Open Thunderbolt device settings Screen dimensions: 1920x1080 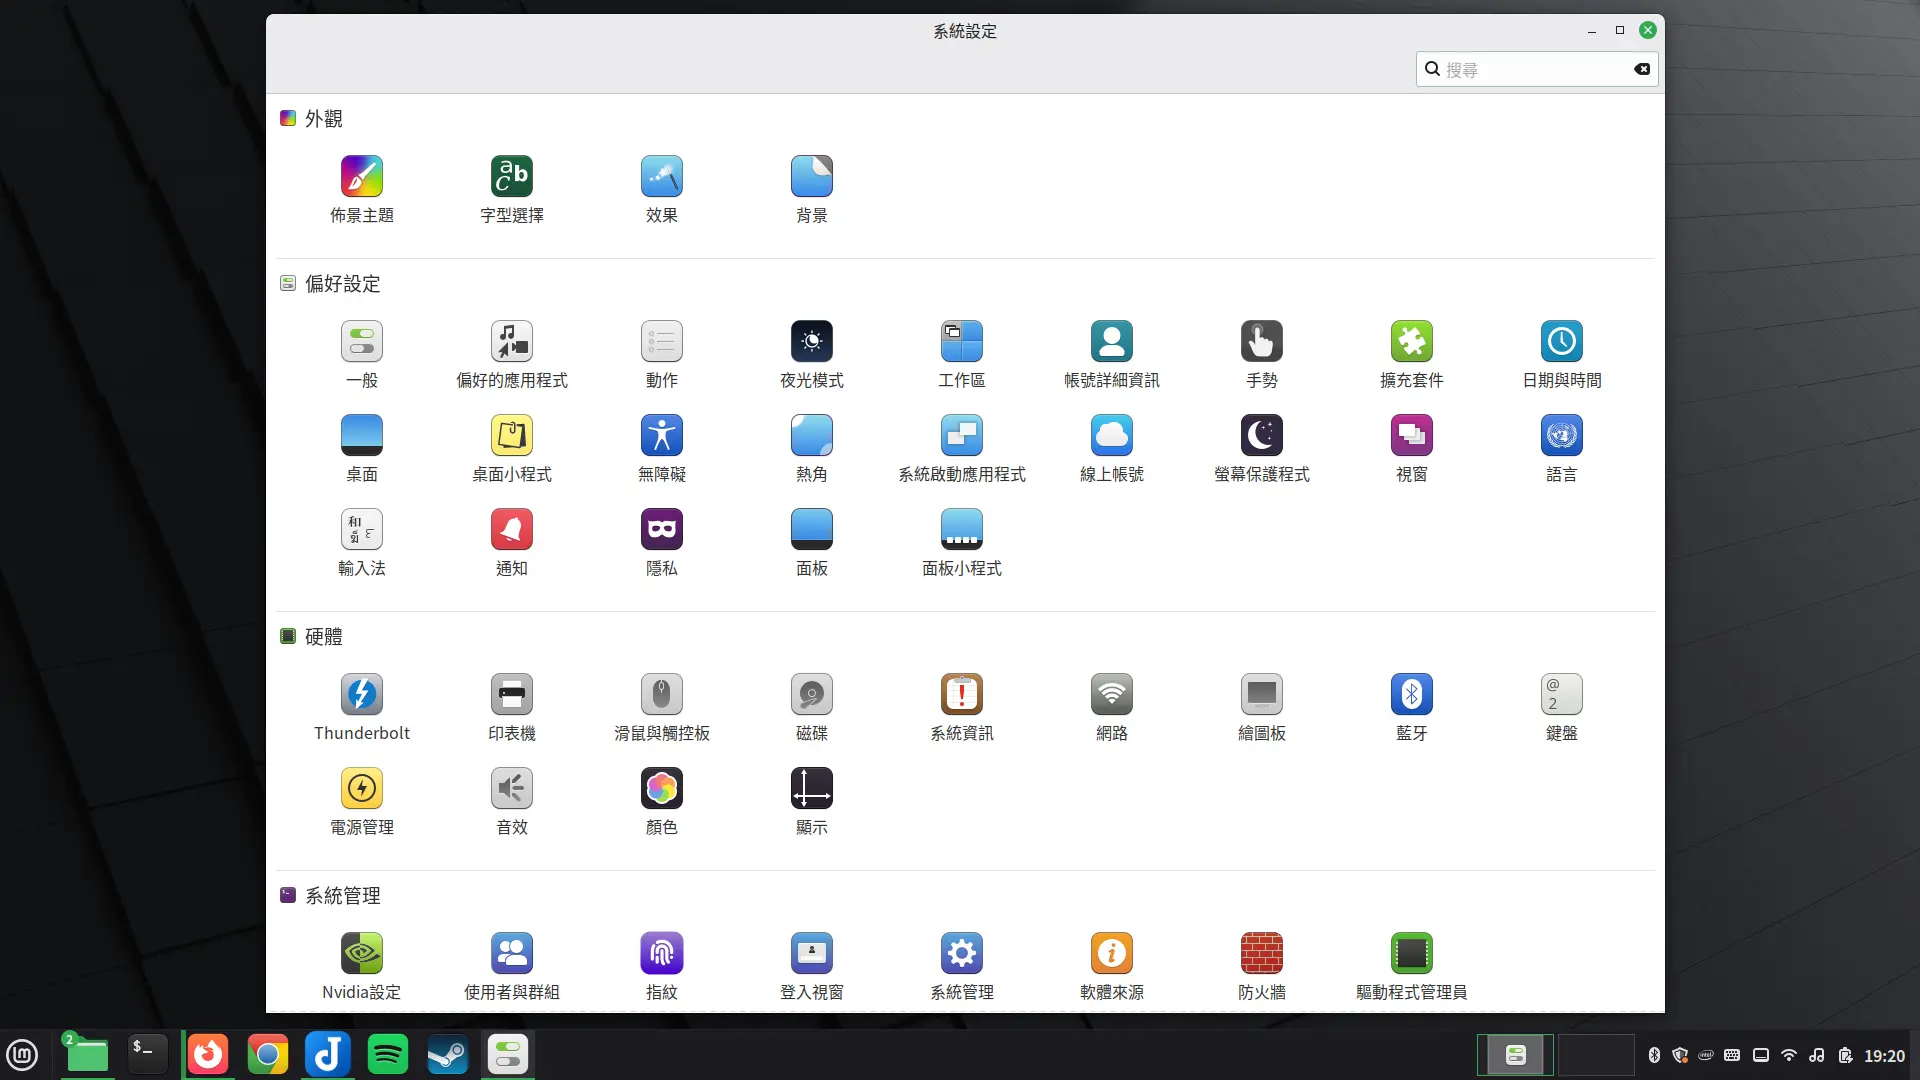coord(361,705)
